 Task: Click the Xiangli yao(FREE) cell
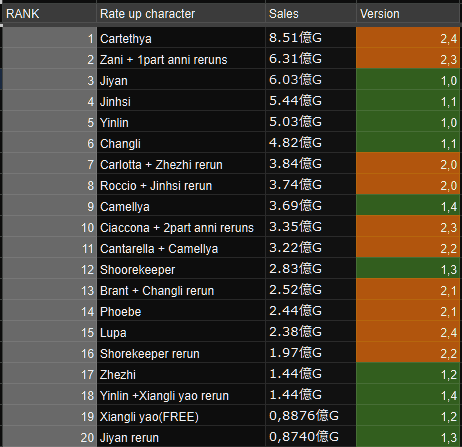[x=181, y=416]
